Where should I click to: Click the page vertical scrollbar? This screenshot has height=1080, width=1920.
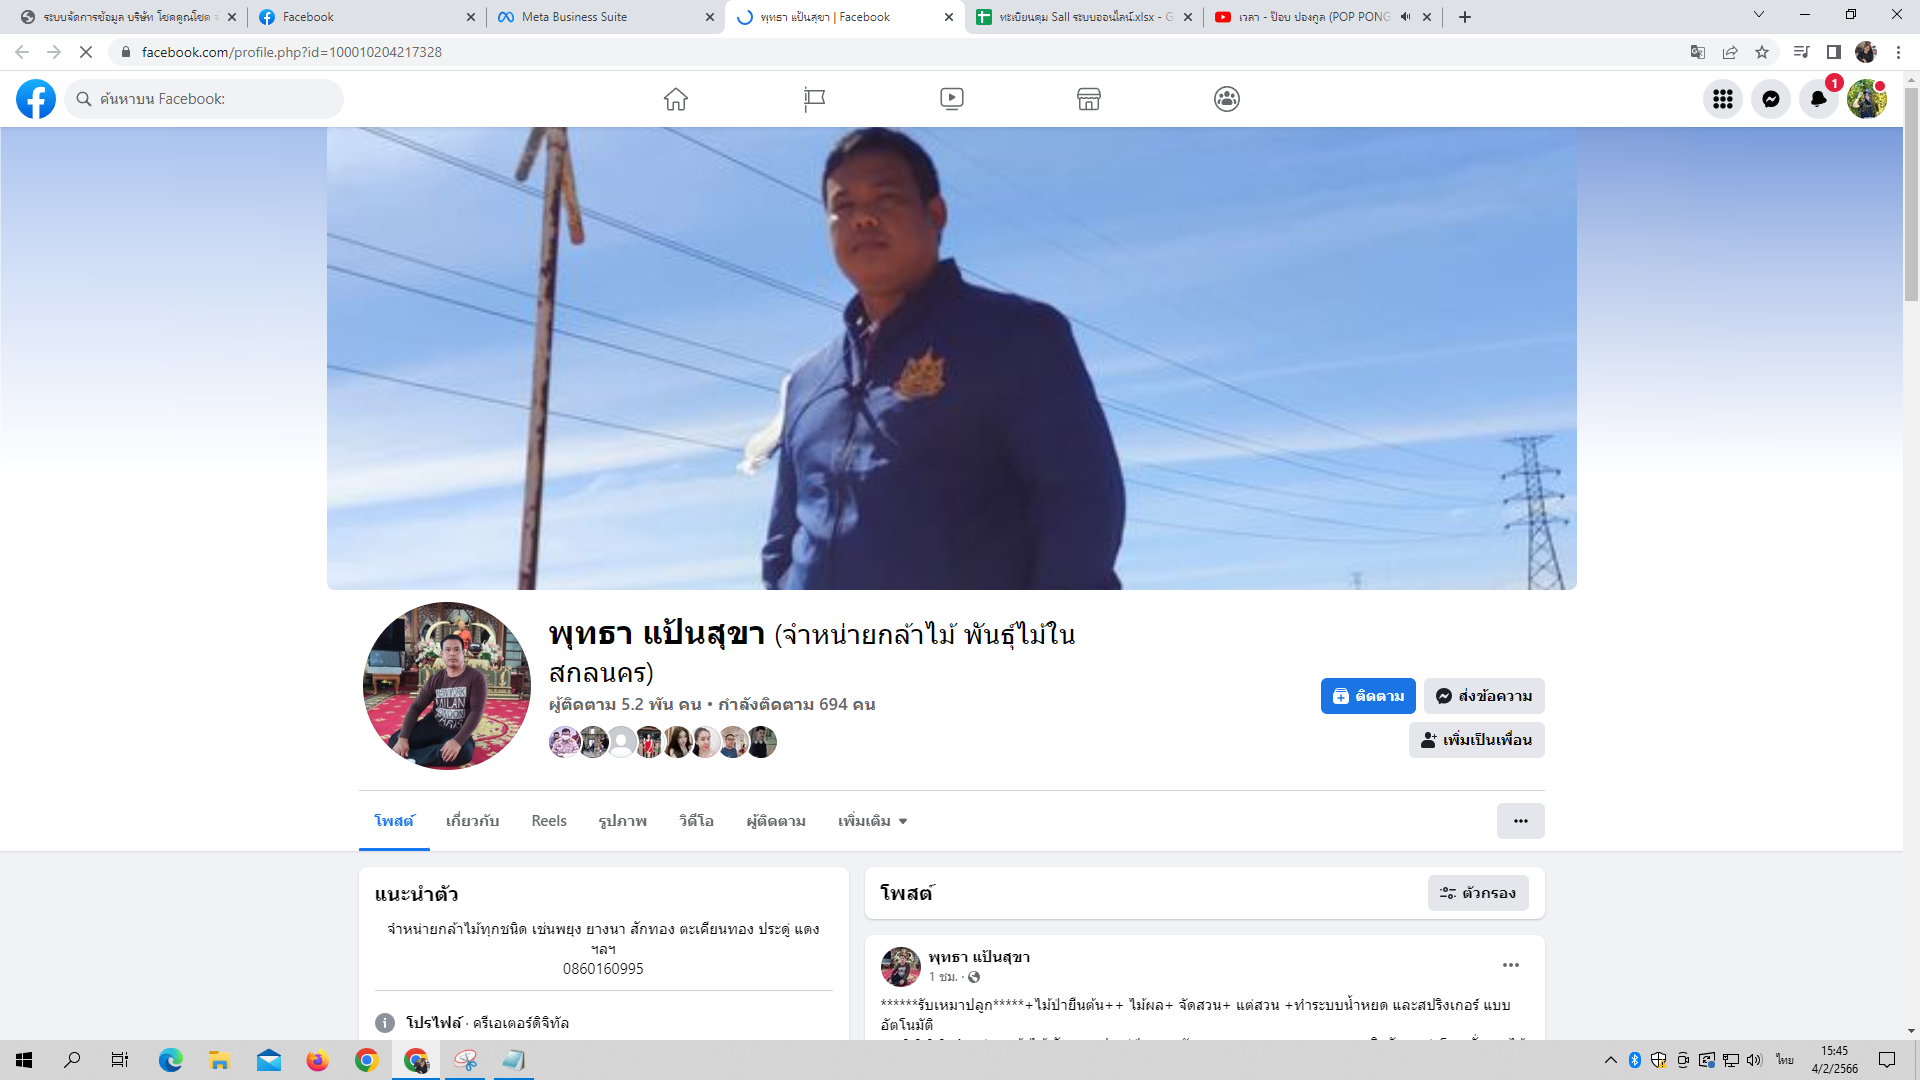tap(1911, 190)
